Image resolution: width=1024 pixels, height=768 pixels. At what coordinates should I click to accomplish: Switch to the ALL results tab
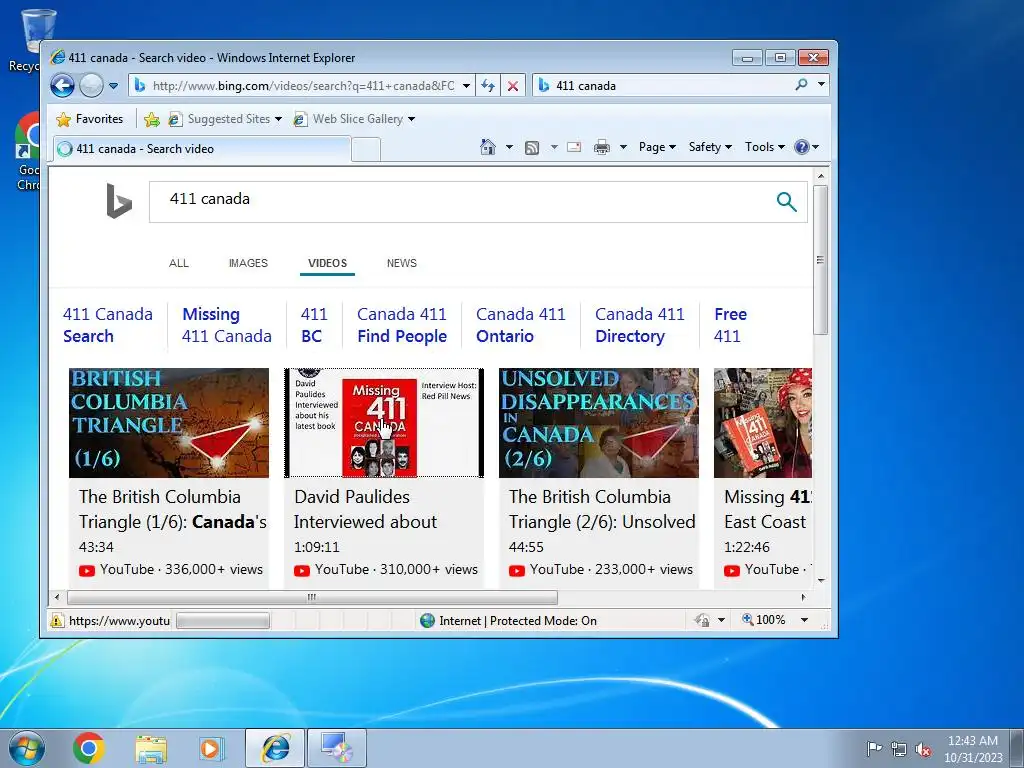(178, 263)
